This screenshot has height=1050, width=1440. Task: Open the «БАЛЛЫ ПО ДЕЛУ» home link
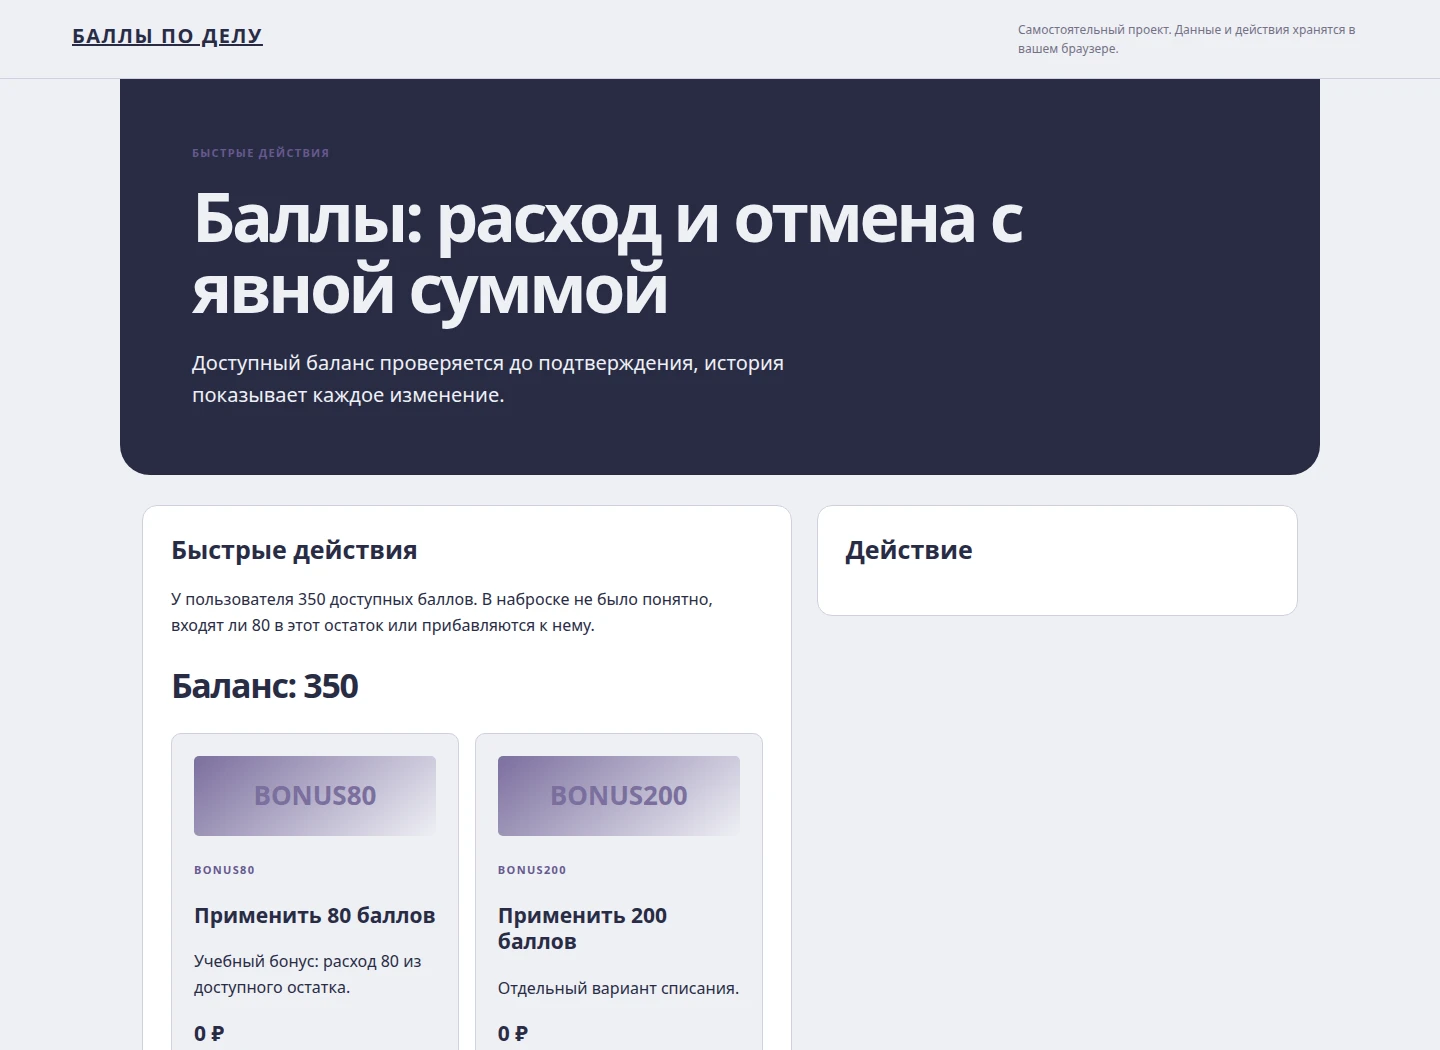pyautogui.click(x=167, y=36)
